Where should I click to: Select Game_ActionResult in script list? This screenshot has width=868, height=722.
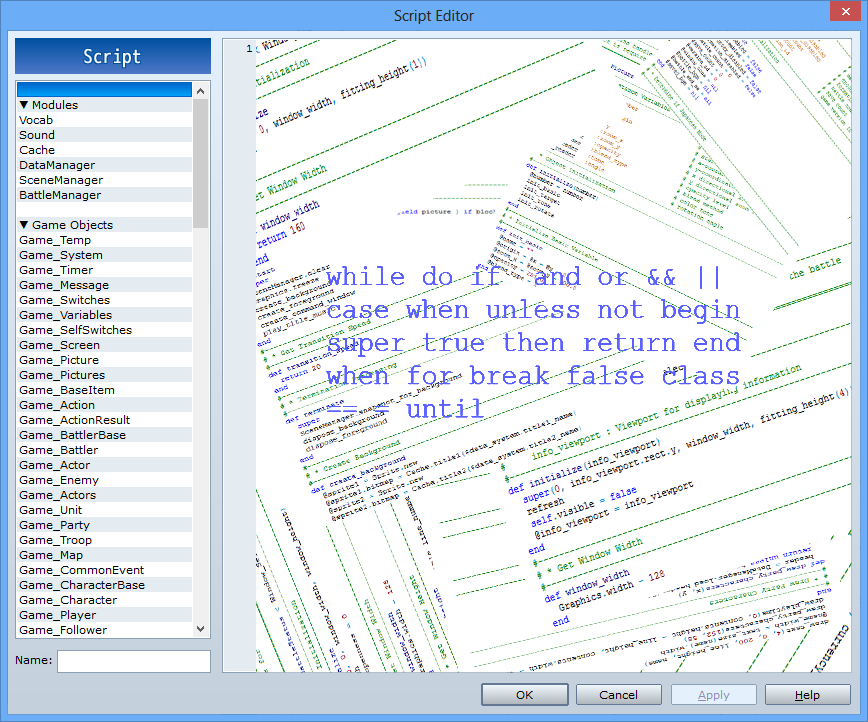105,420
